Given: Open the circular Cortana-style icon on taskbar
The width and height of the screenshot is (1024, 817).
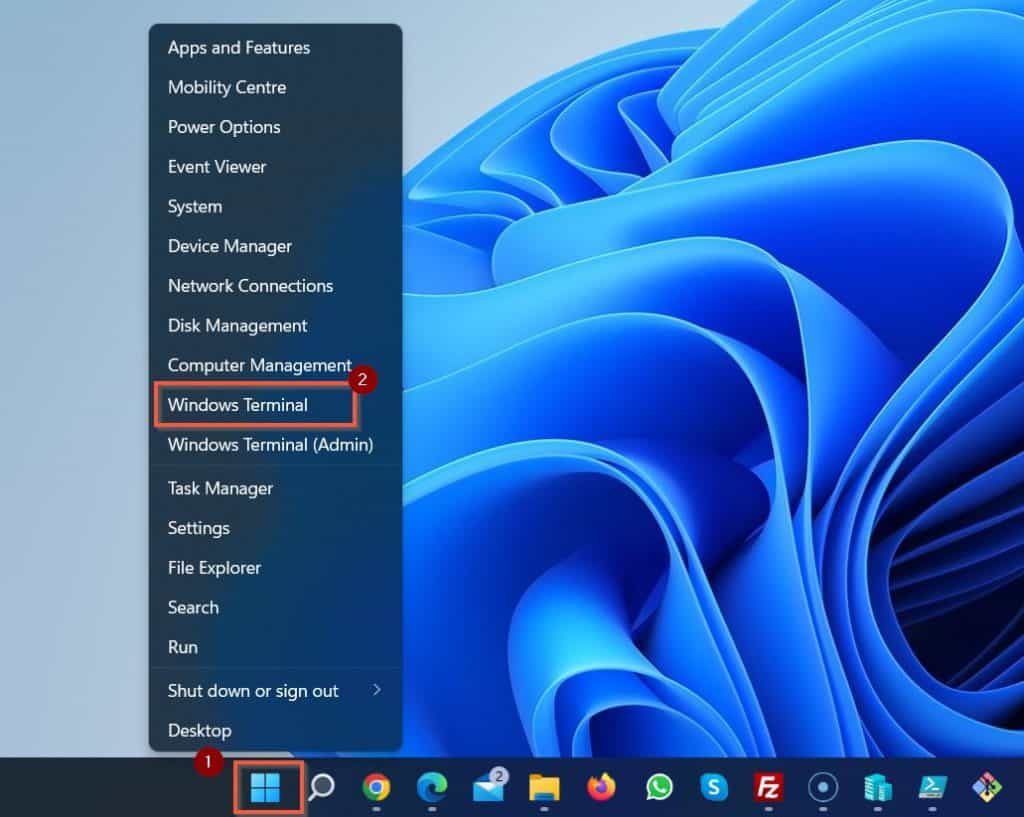Looking at the screenshot, I should pyautogui.click(x=823, y=787).
